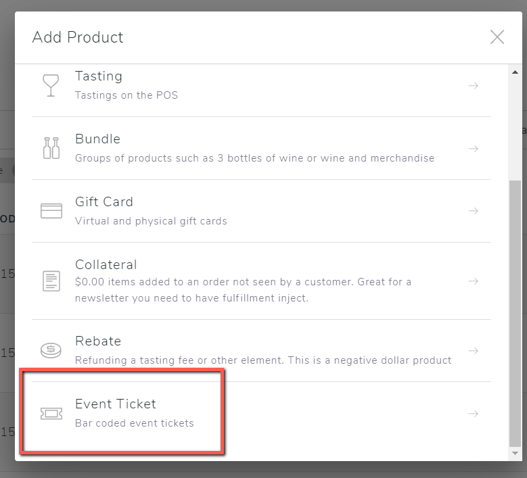The height and width of the screenshot is (478, 527).
Task: Click the Tasting wine glass icon
Action: 51,85
